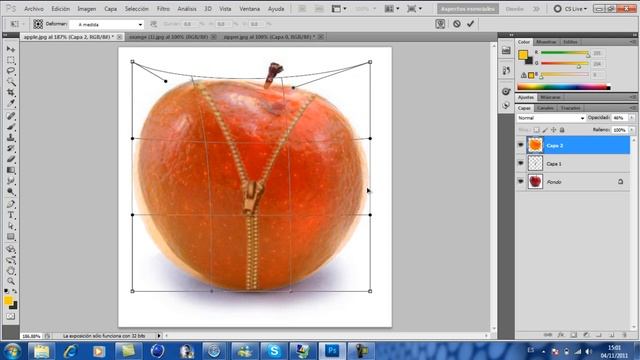Select the Capa 2 layer thumbnail
Screen dimensions: 640x360
click(535, 145)
